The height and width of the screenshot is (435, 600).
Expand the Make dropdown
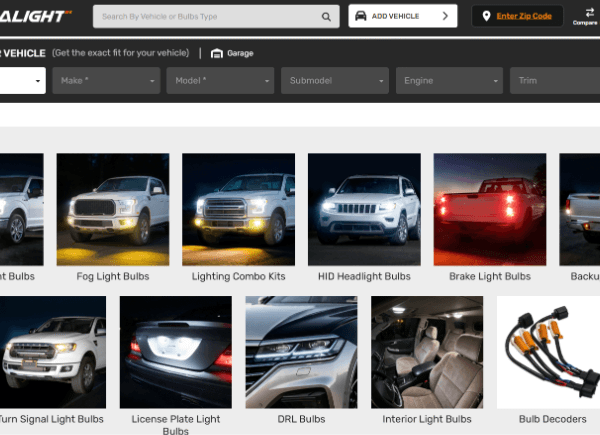tap(106, 81)
